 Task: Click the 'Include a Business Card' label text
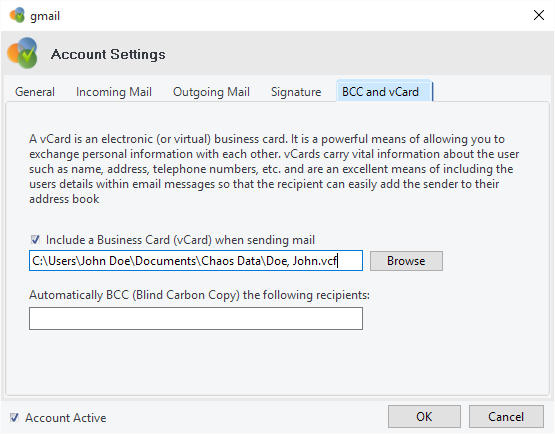pyautogui.click(x=180, y=240)
